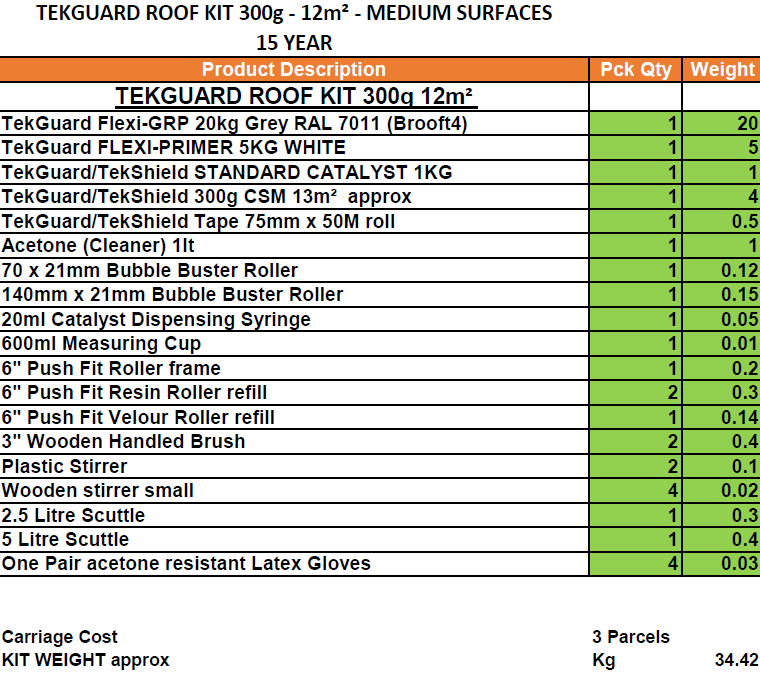Click the Weight column header
Viewport: 760px width, 684px height.
coord(722,70)
